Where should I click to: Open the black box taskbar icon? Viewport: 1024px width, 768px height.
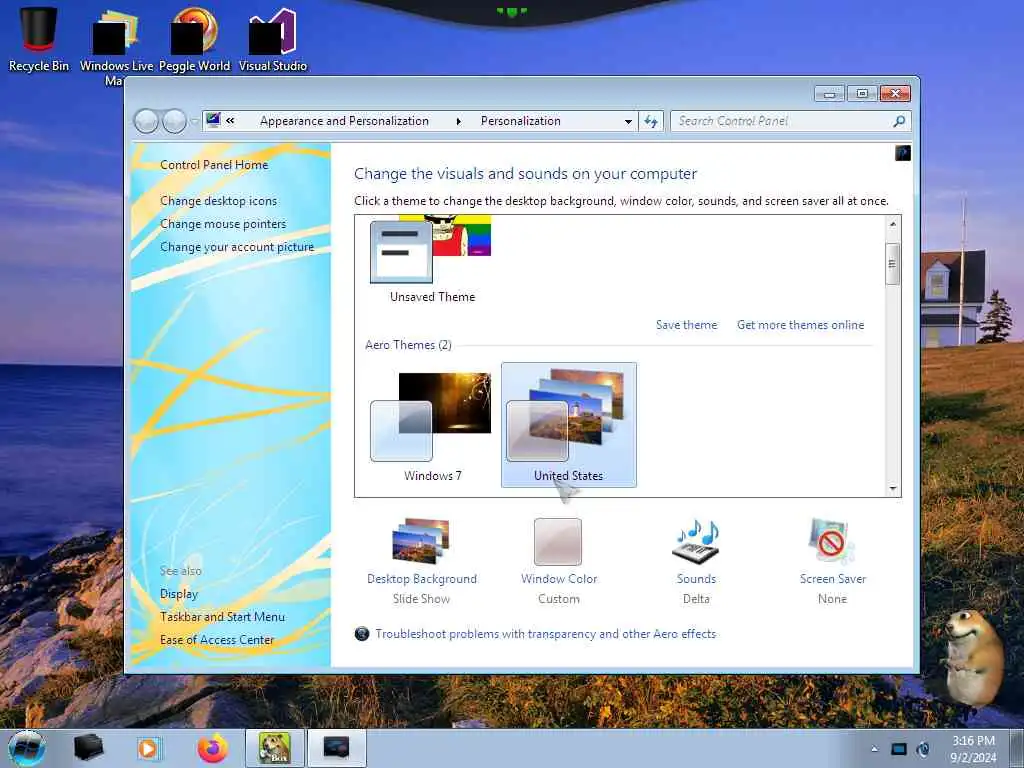tap(88, 748)
